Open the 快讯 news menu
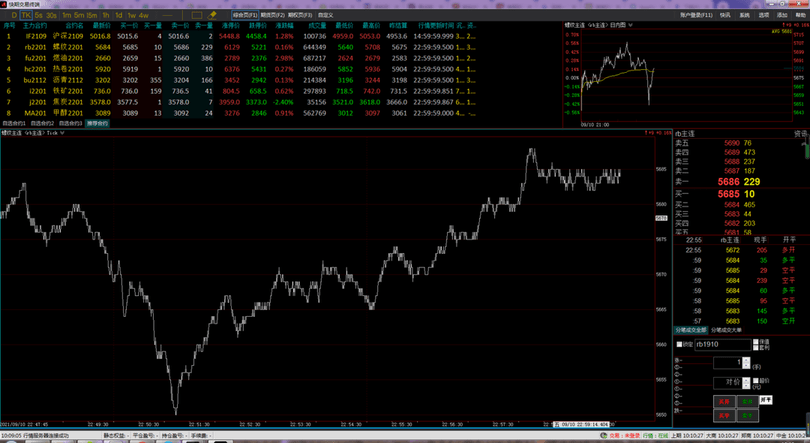810x443 pixels. coord(725,15)
